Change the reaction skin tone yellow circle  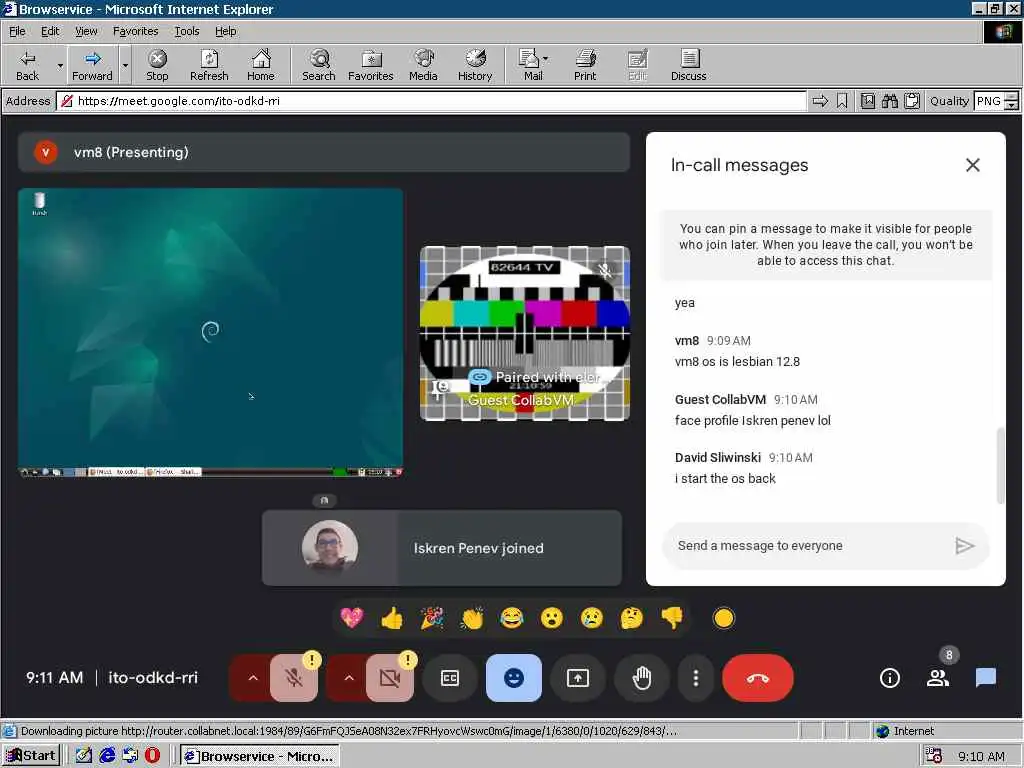click(x=724, y=618)
